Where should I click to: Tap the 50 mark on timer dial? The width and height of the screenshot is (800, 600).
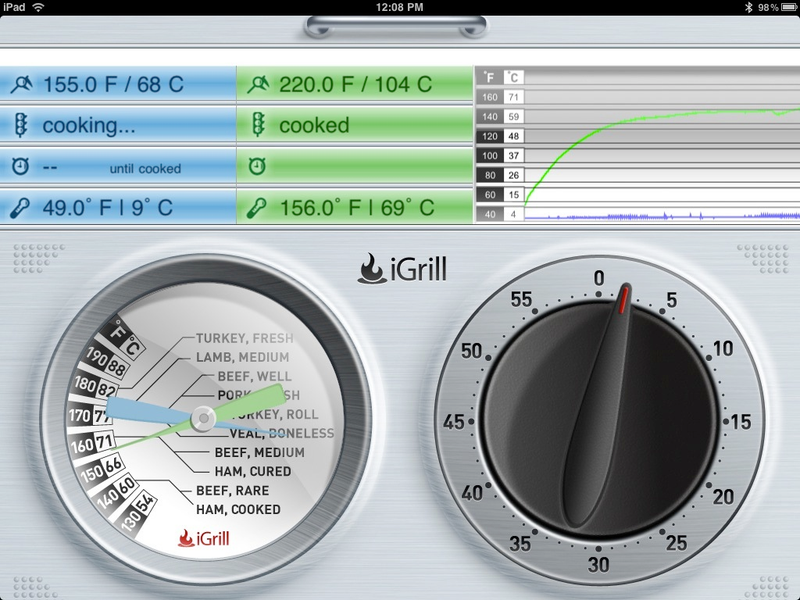[x=471, y=351]
